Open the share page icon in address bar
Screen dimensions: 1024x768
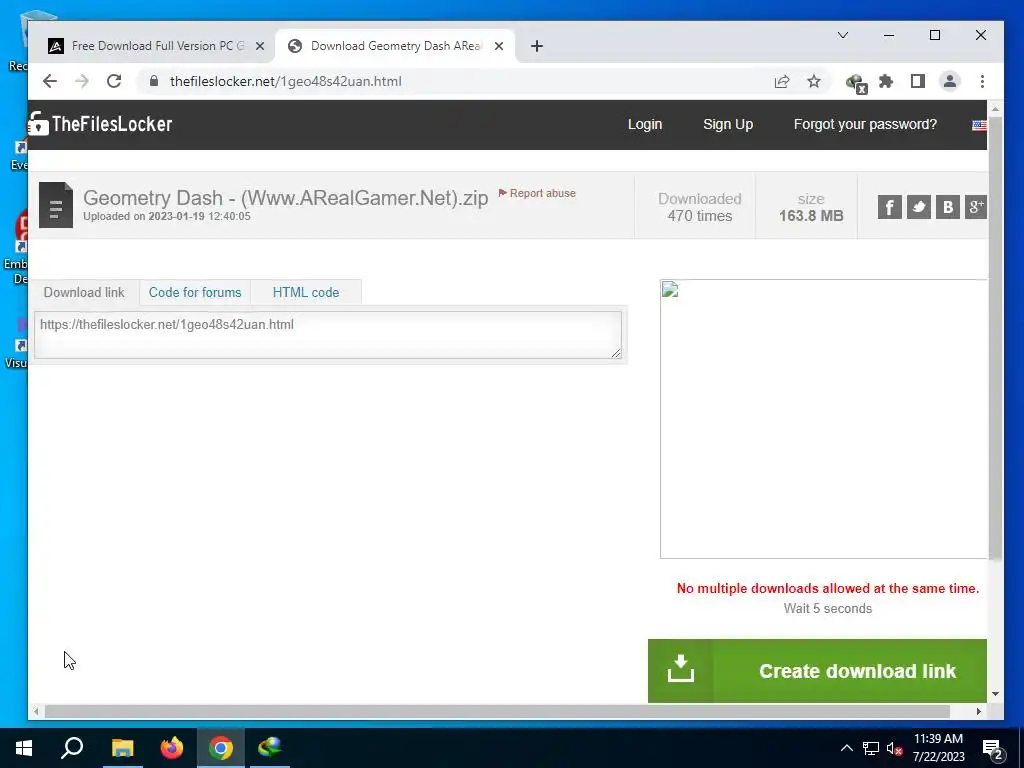782,81
